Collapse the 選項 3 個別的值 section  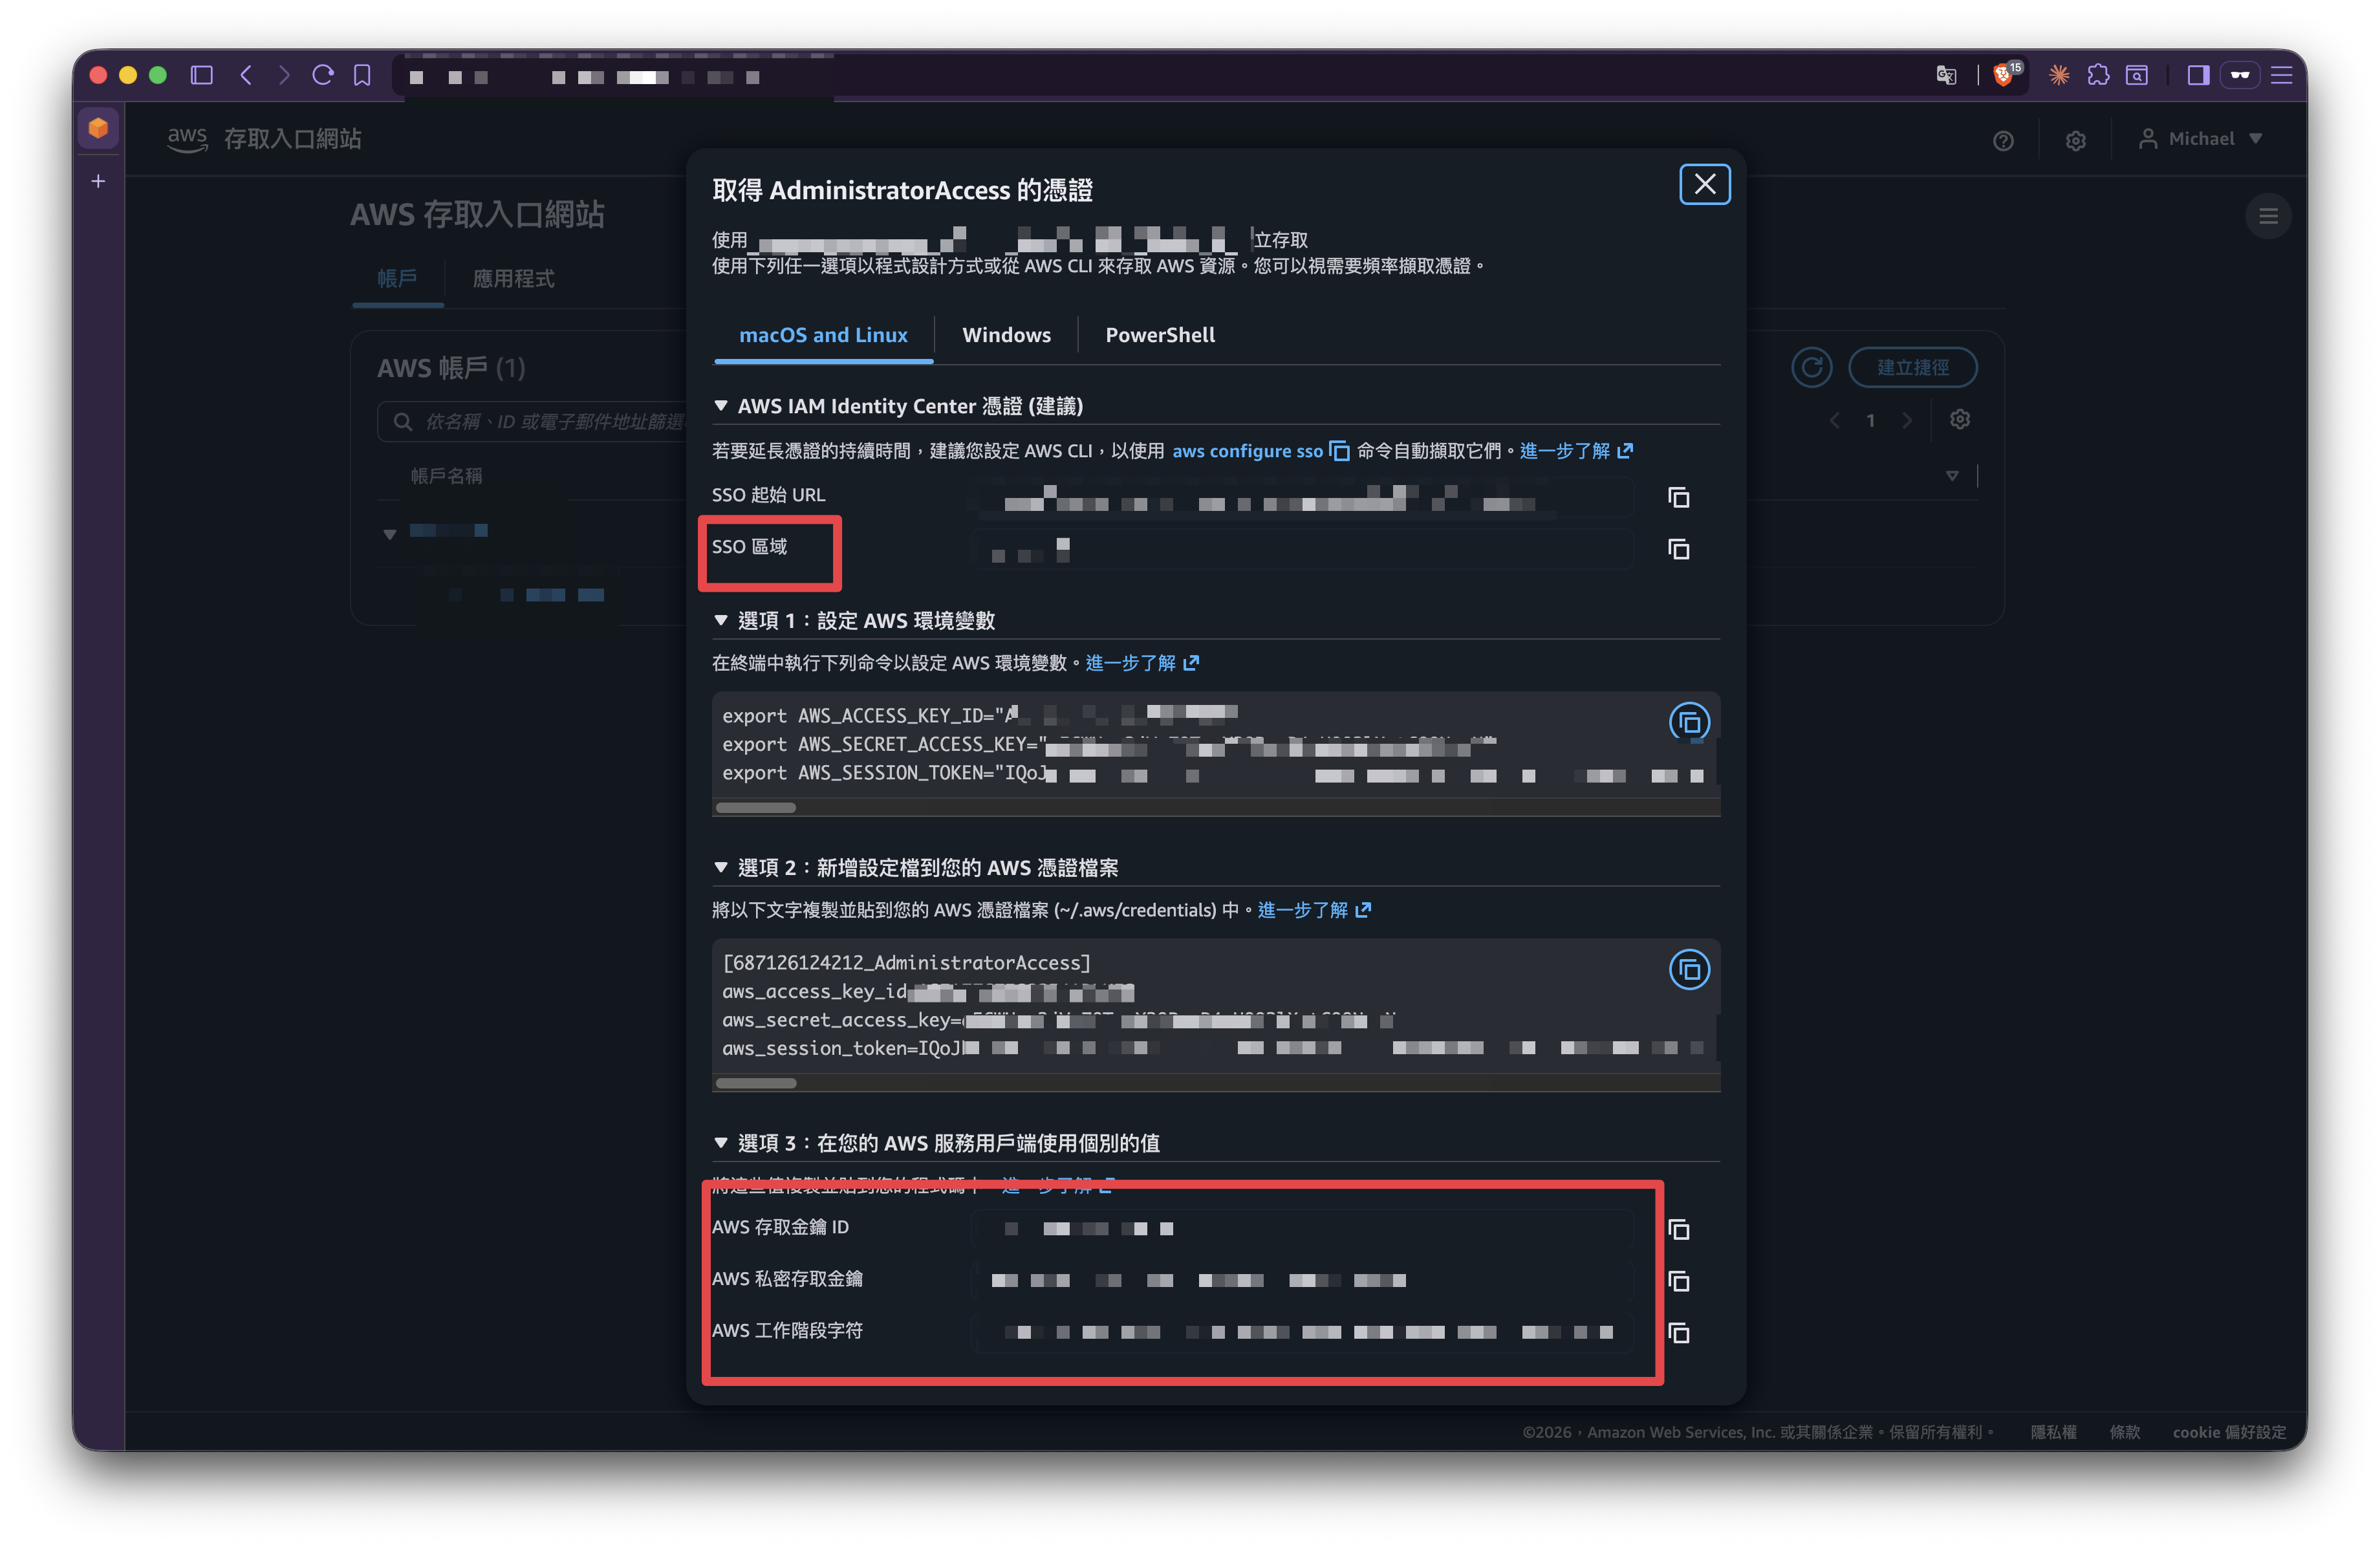[x=720, y=1142]
